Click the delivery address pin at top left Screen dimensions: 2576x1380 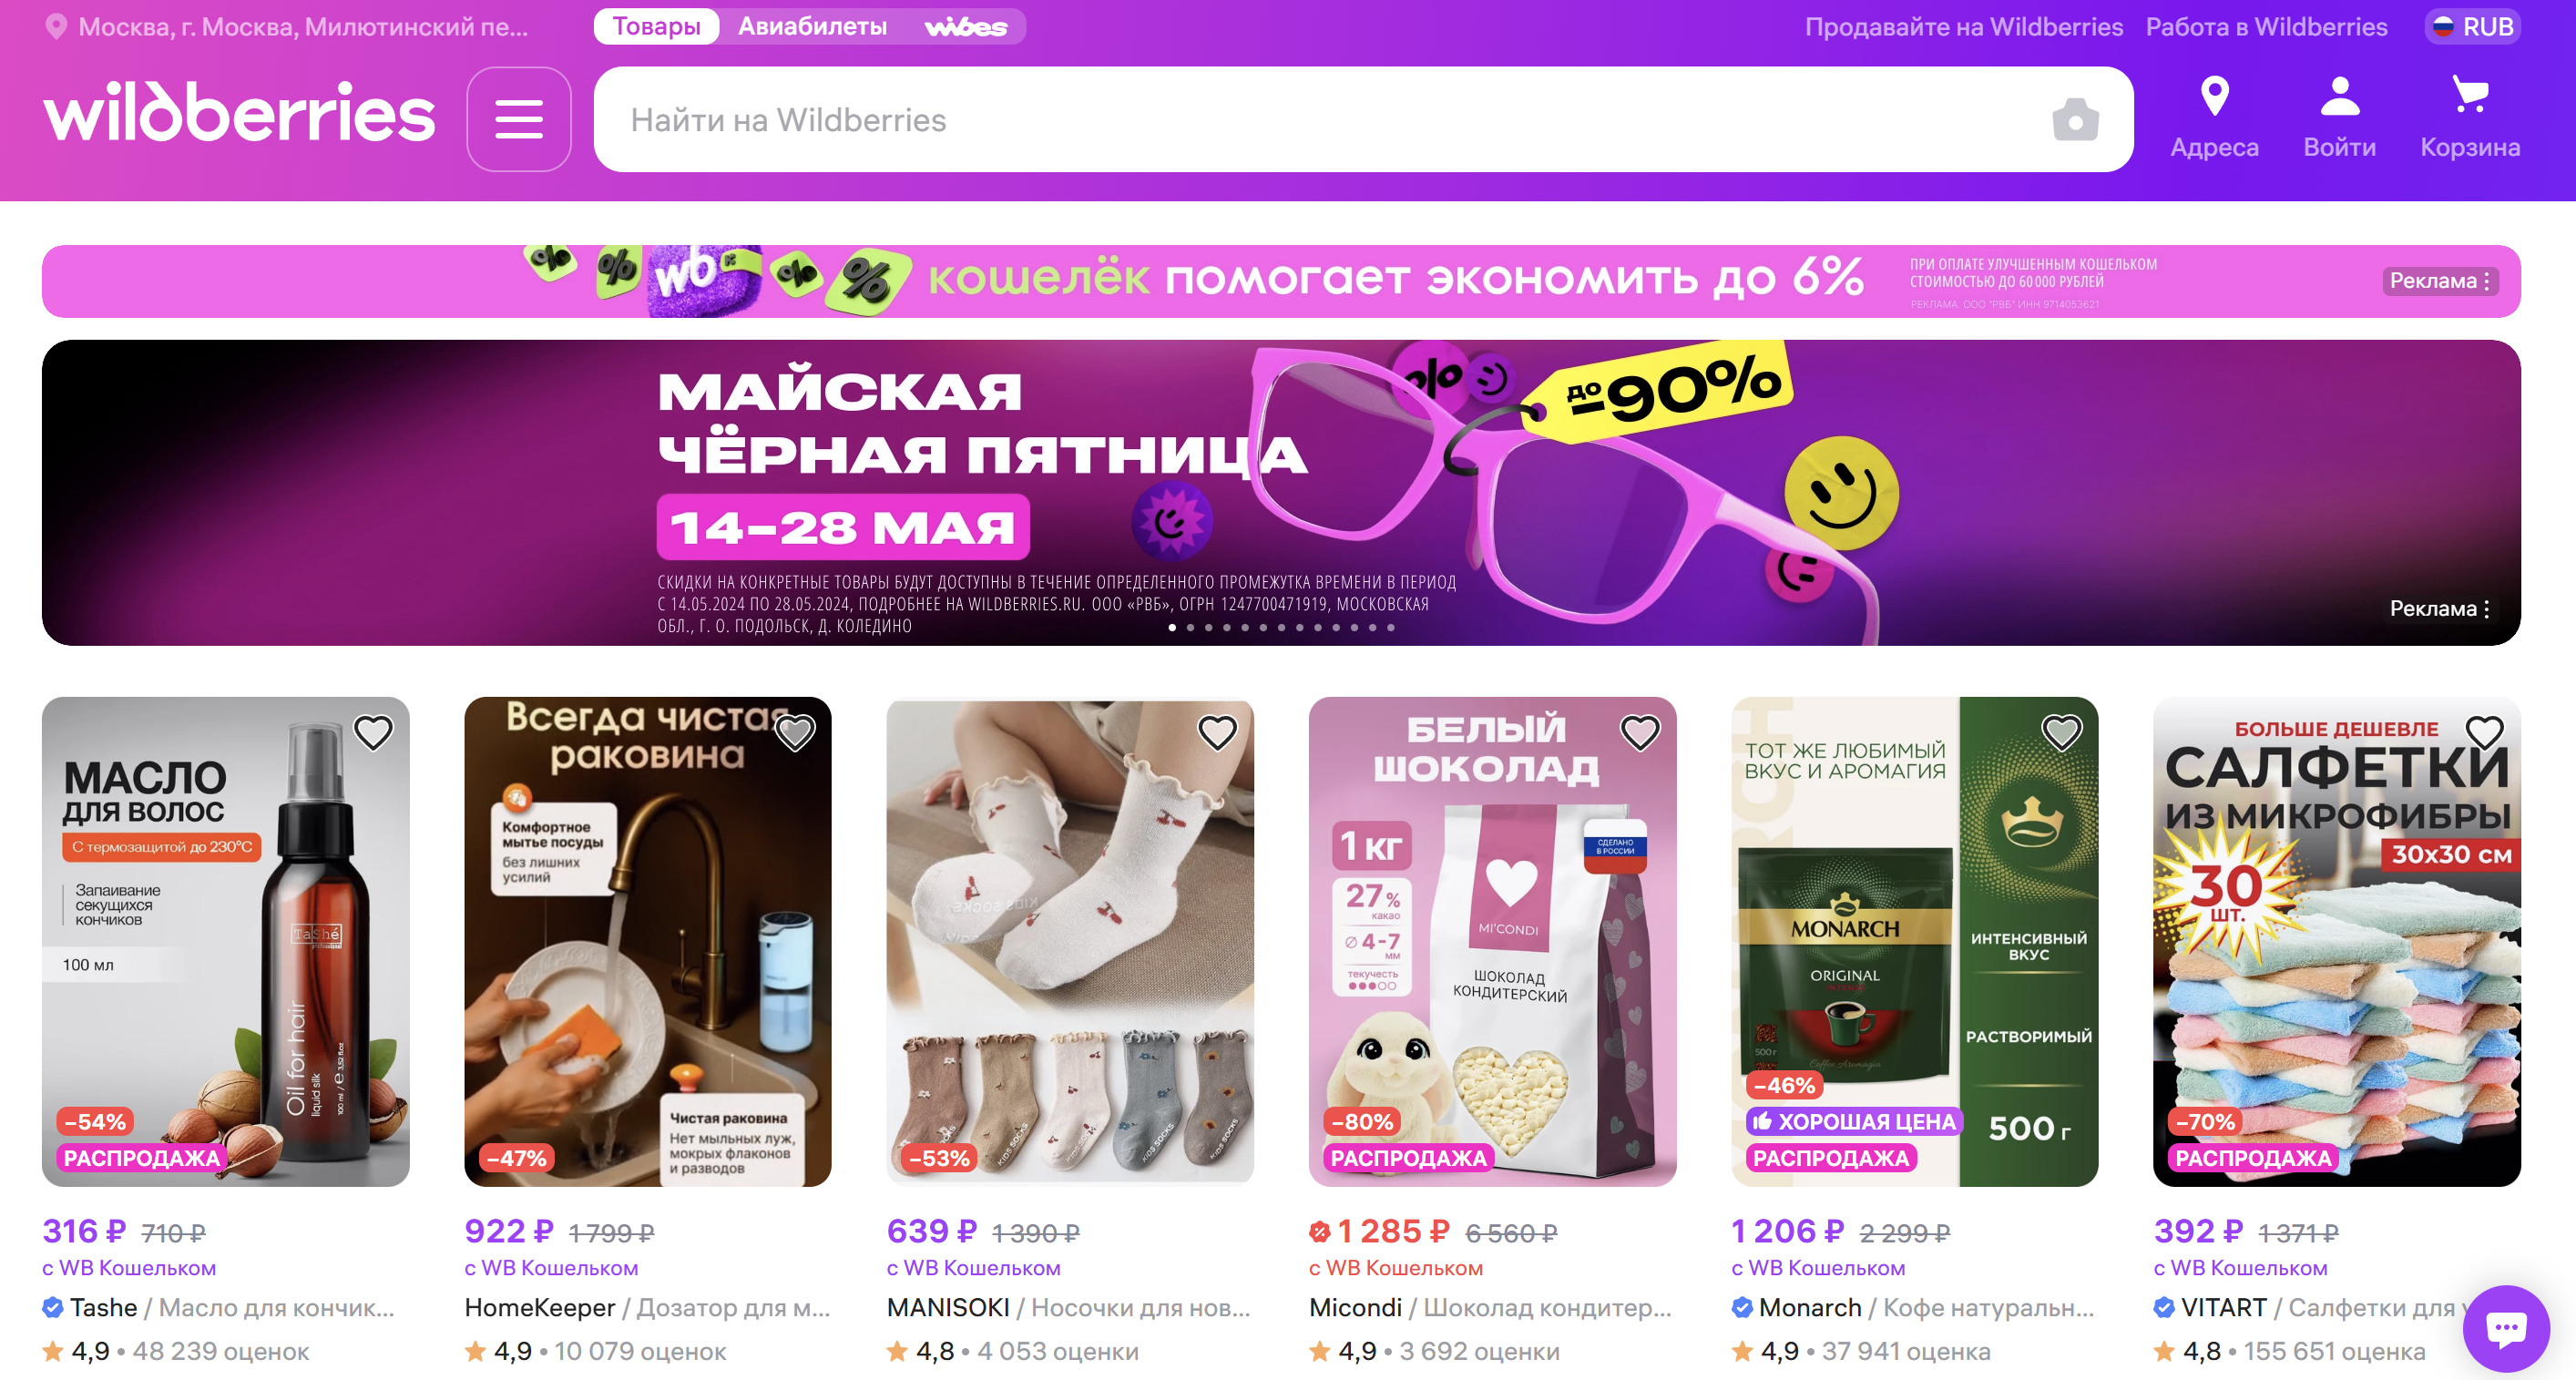57,27
